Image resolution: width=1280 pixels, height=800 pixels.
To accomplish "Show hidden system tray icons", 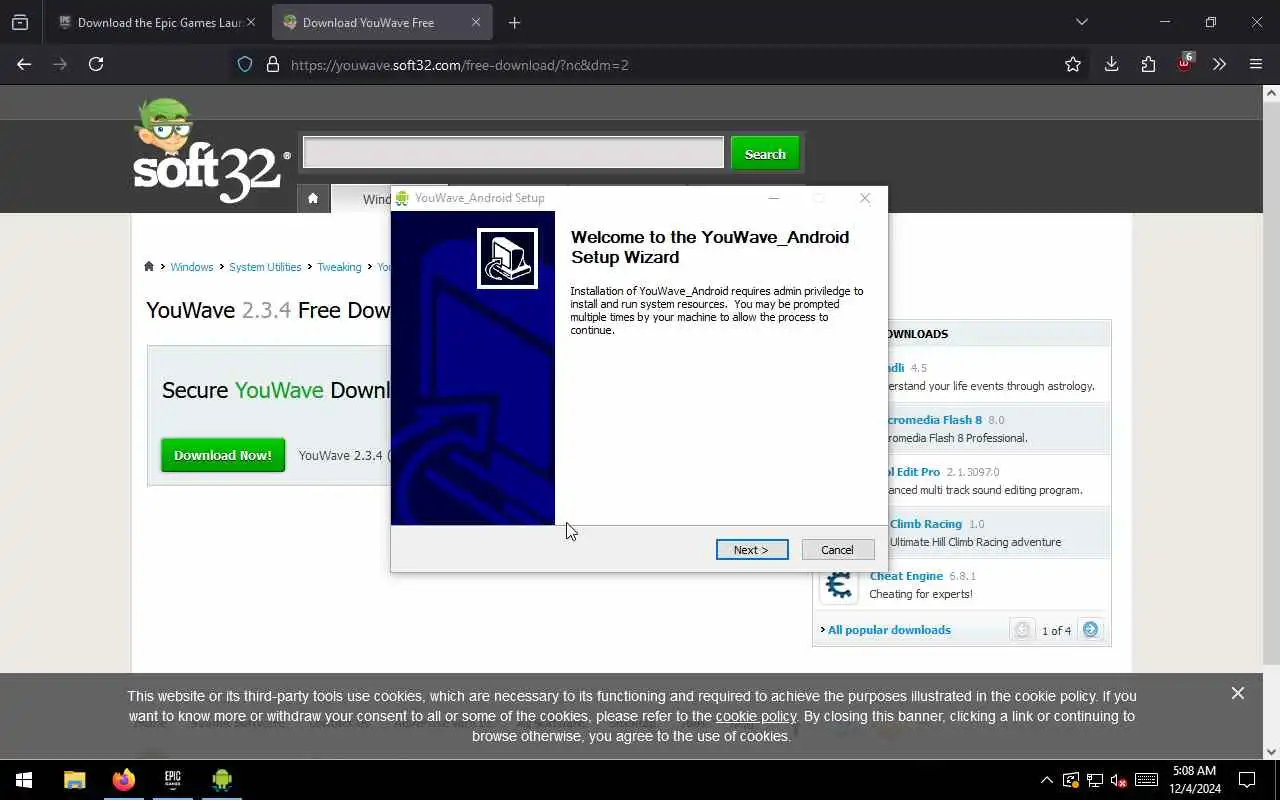I will (x=1047, y=780).
